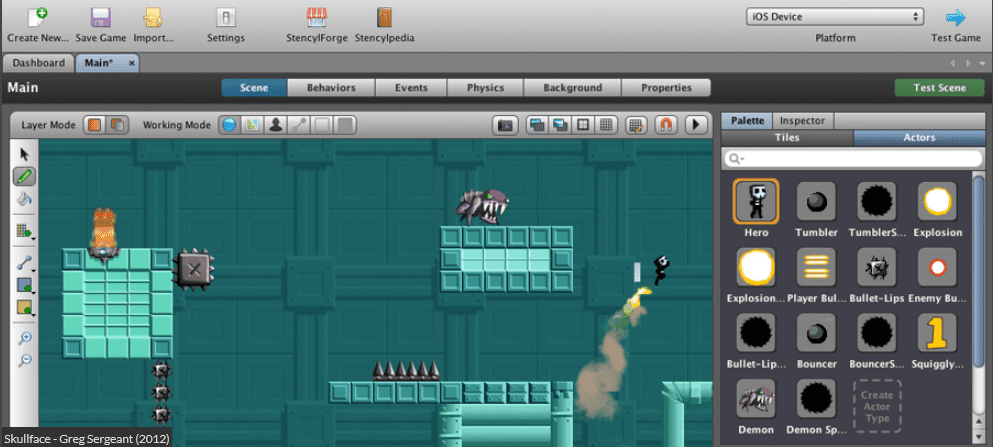Select the Hero actor thumbnail
This screenshot has width=993, height=447.
tap(756, 202)
